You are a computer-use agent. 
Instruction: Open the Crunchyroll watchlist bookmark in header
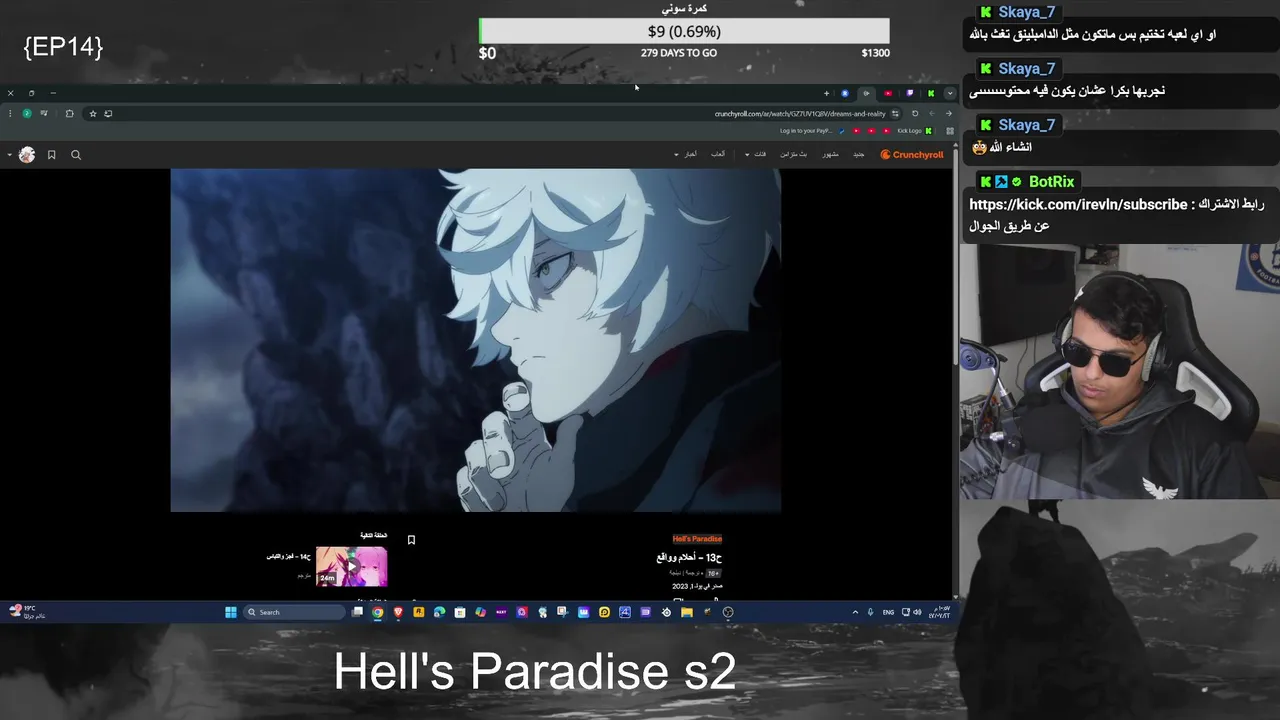(51, 155)
